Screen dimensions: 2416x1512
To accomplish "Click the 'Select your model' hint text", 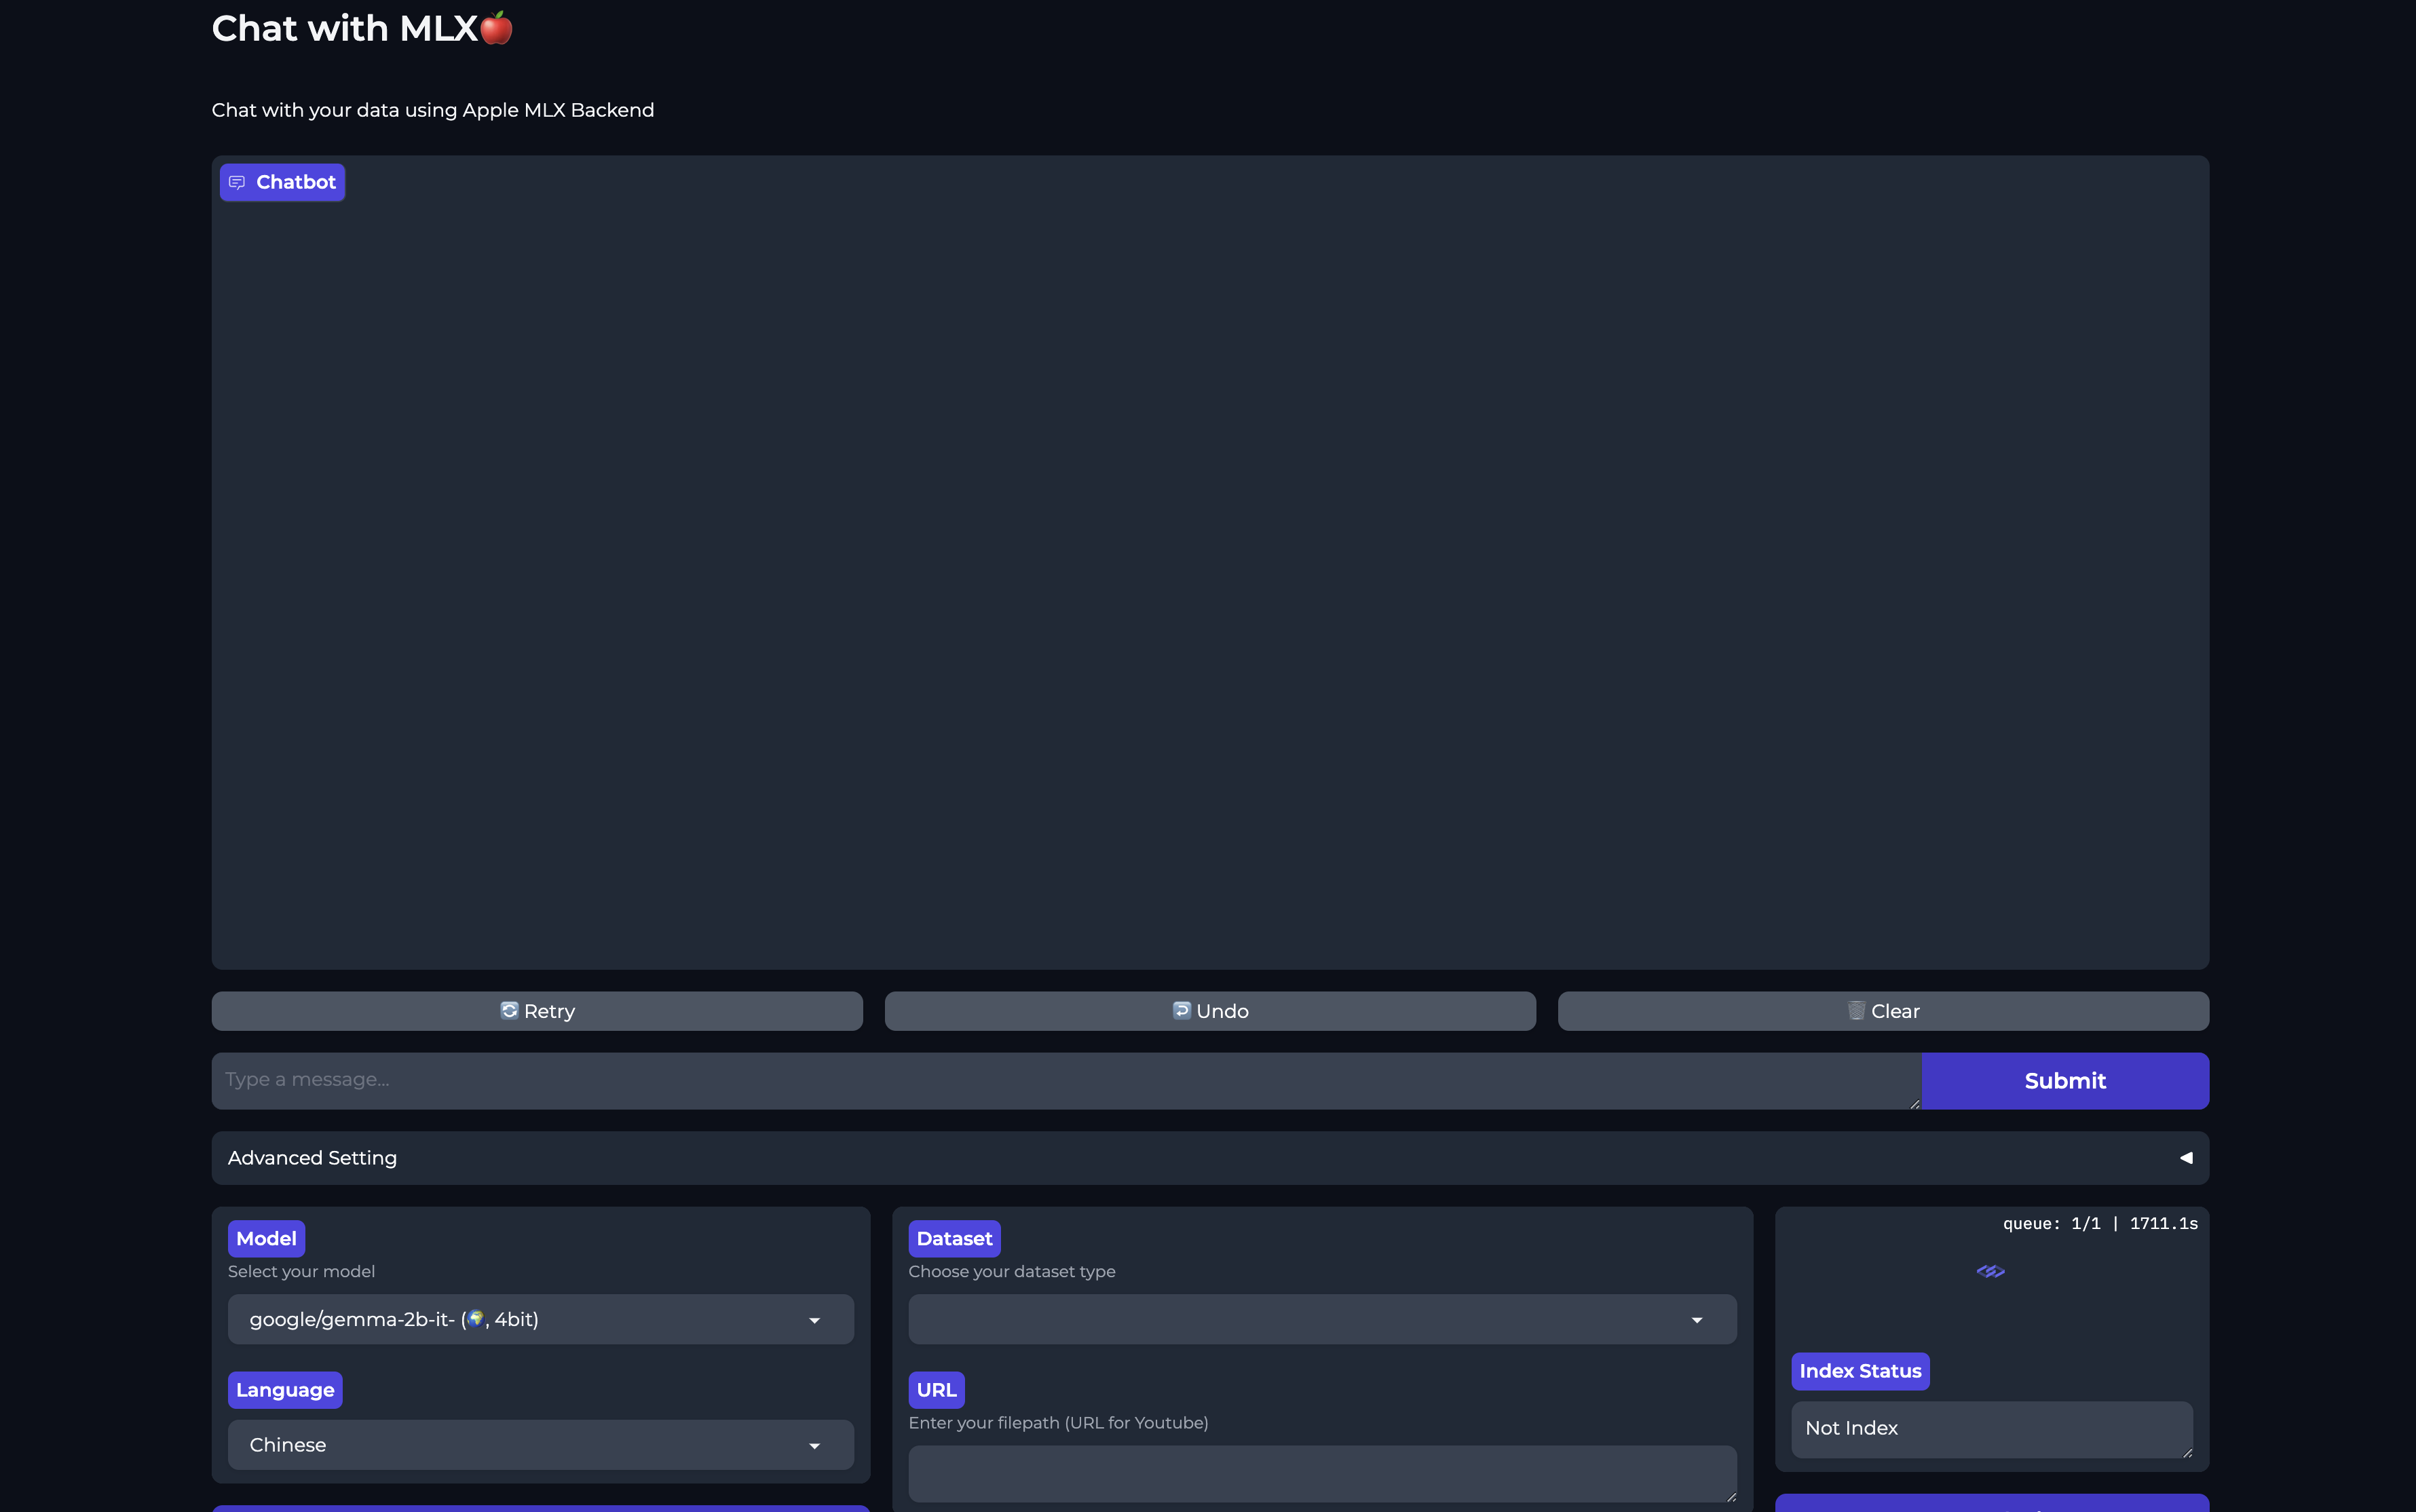I will pos(301,1272).
